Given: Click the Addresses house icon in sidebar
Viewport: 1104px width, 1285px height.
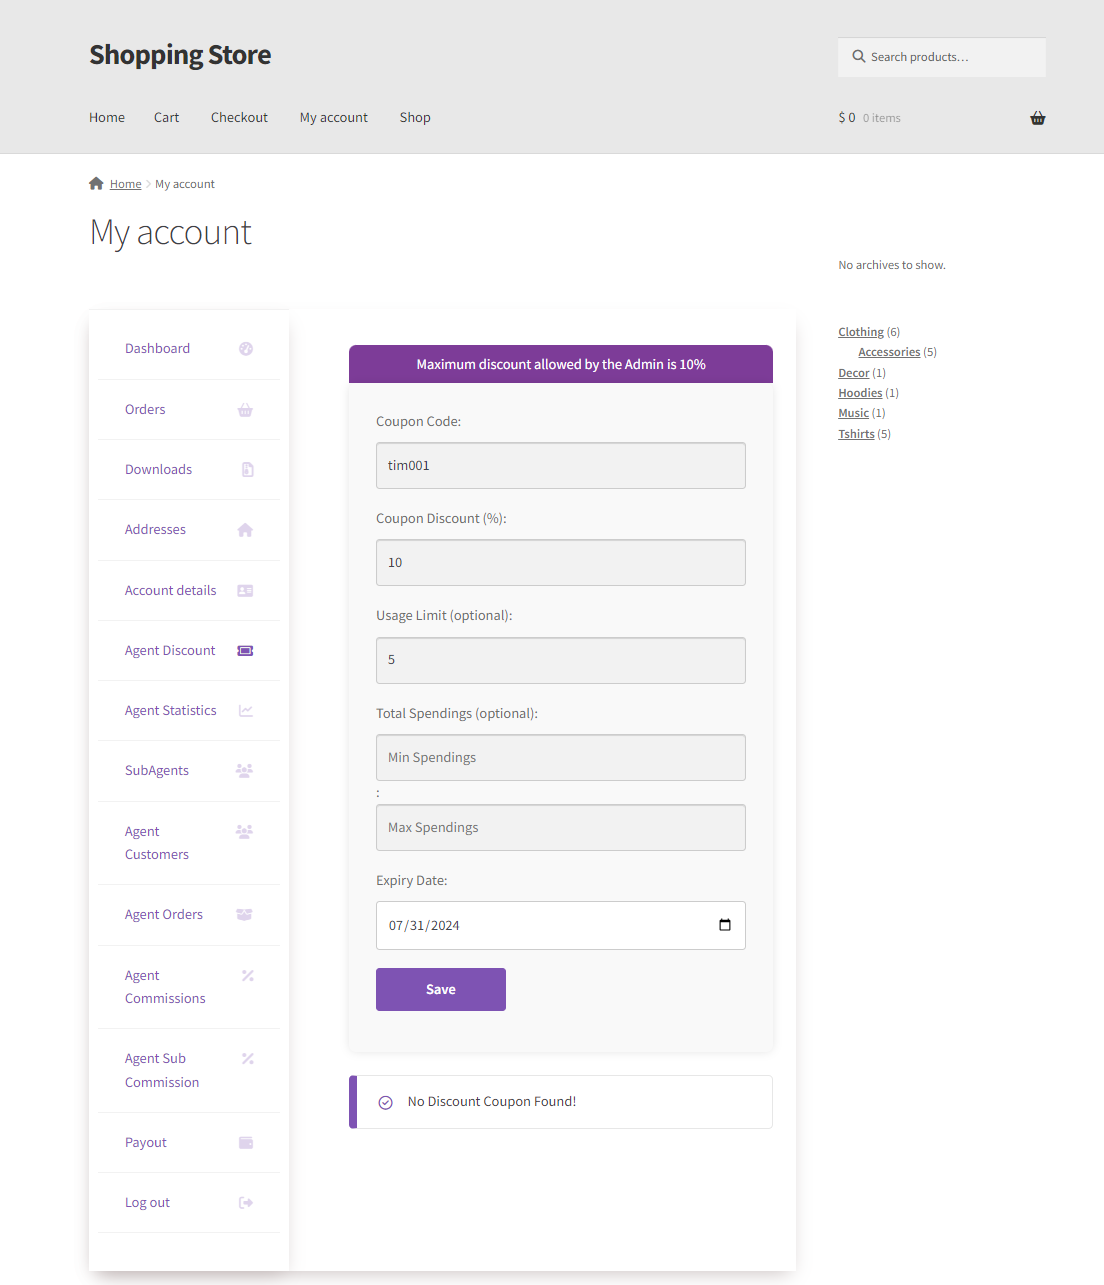Looking at the screenshot, I should [245, 530].
